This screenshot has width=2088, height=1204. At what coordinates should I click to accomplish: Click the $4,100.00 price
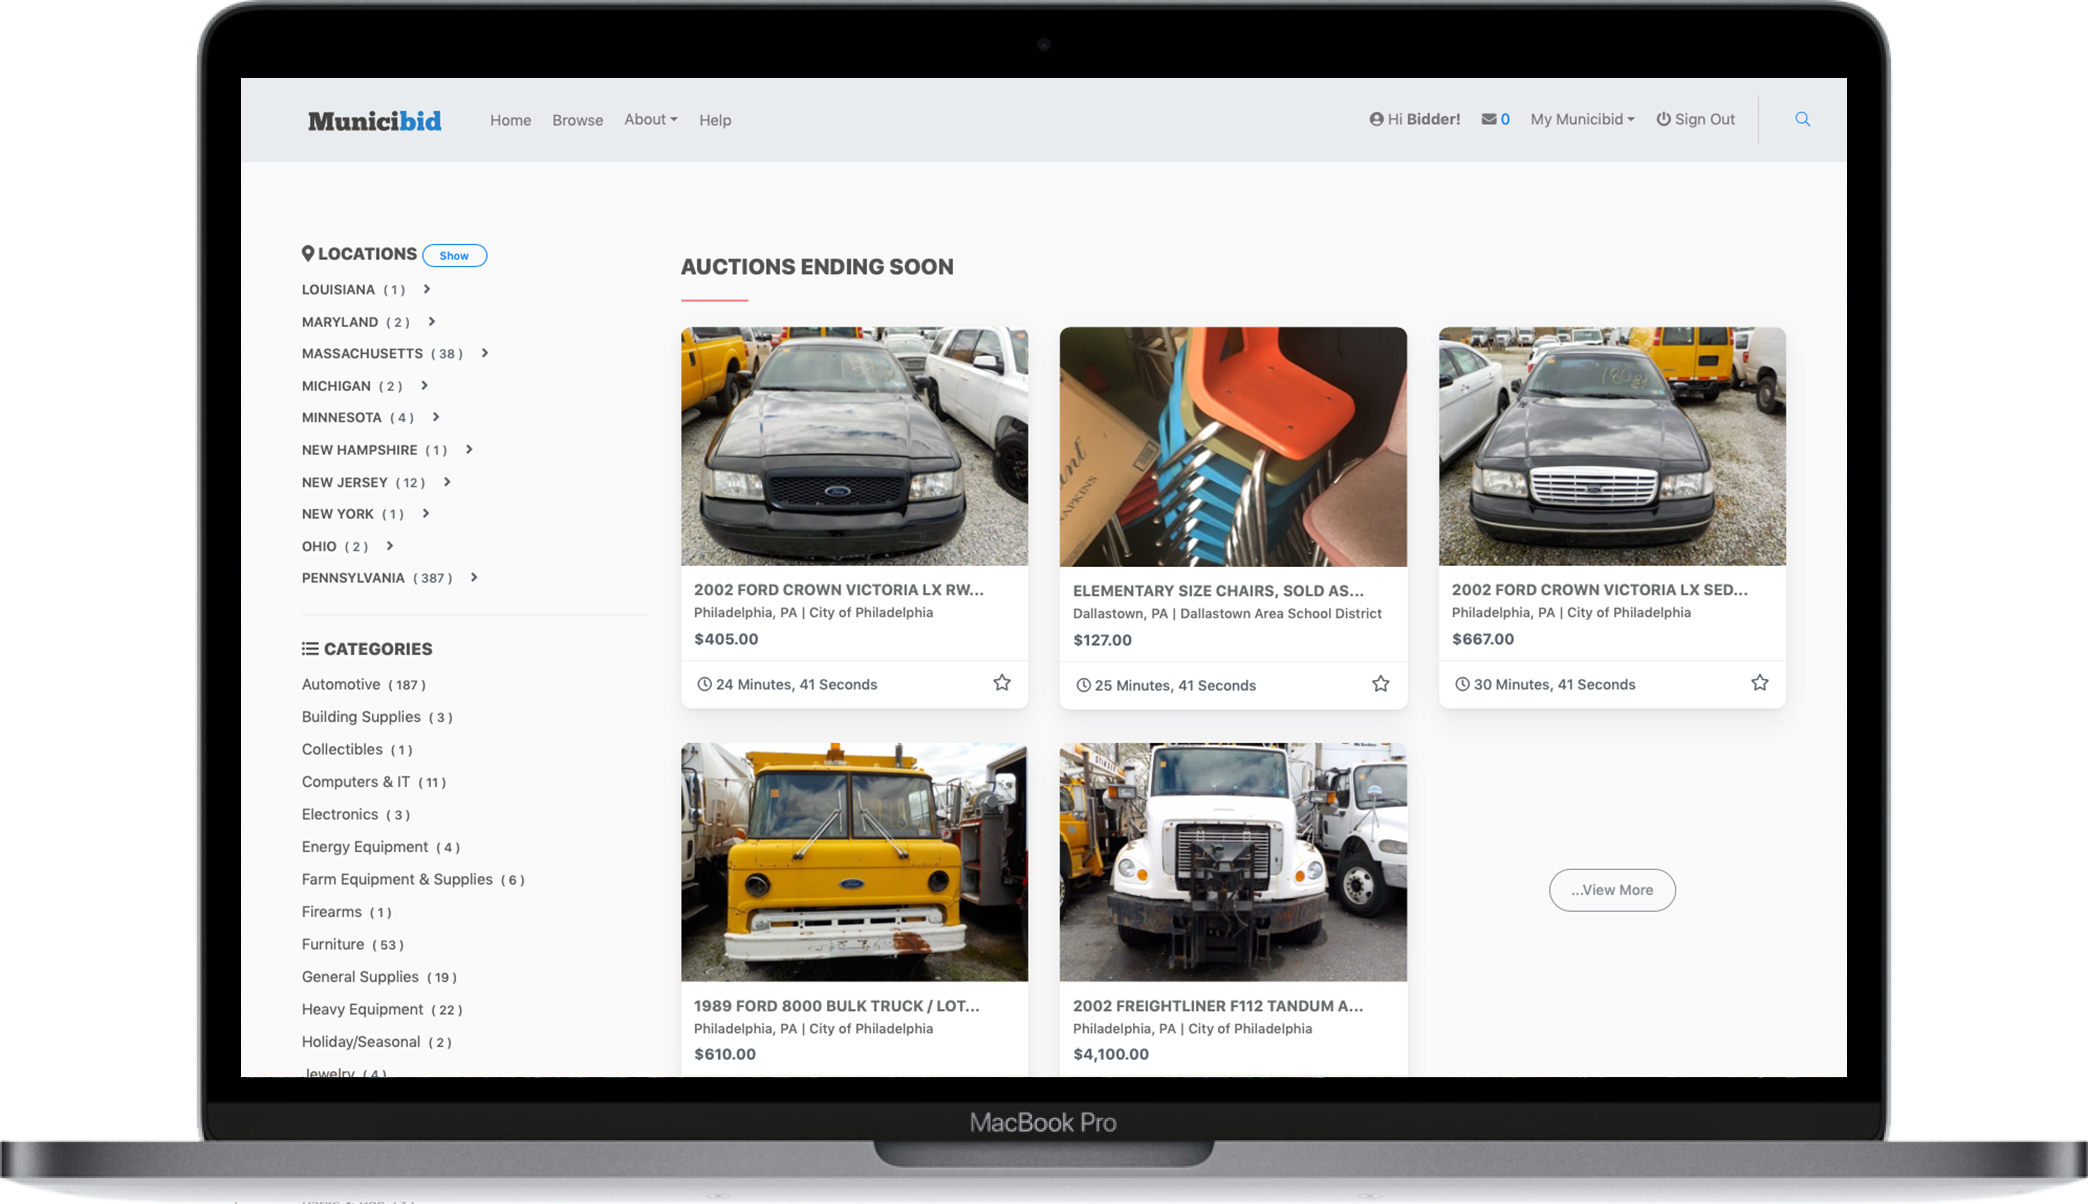point(1111,1054)
